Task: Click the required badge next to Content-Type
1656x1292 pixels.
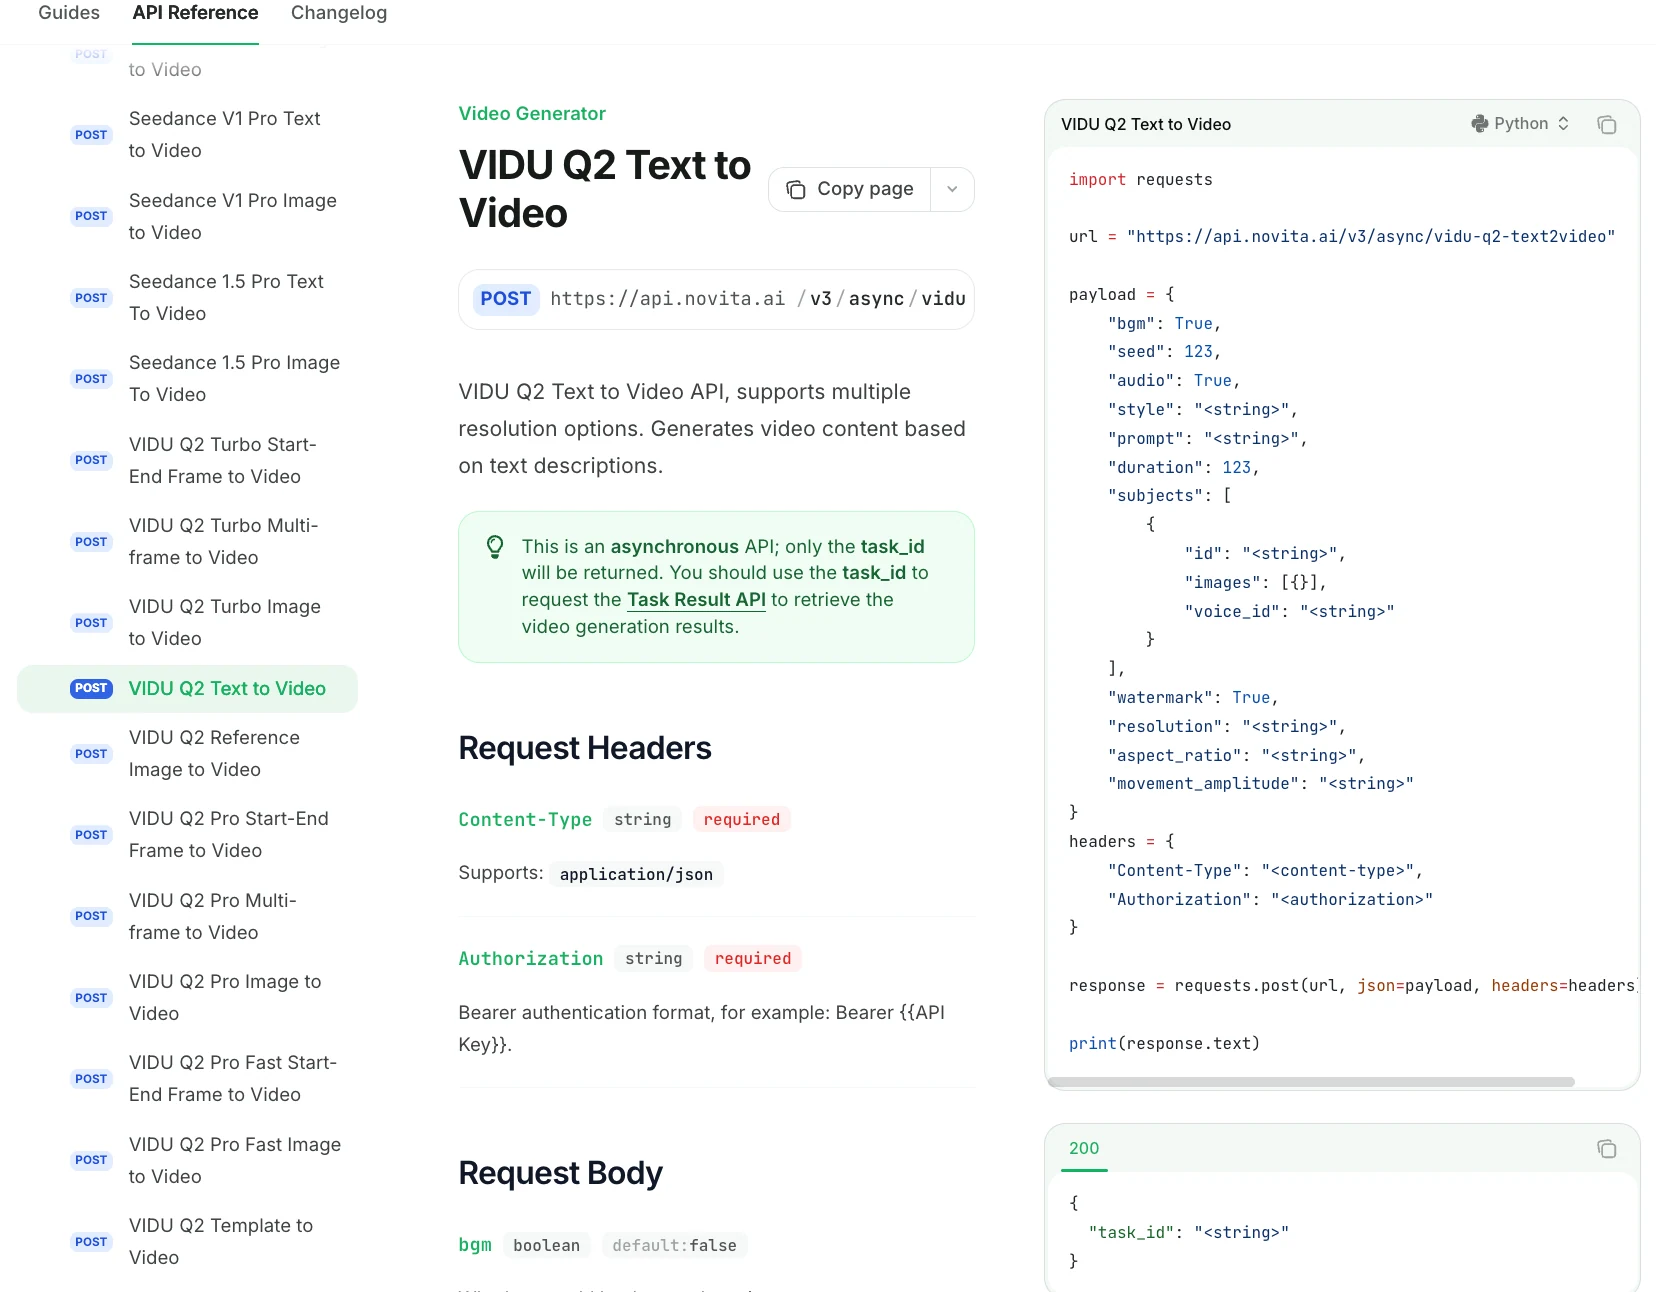Action: click(742, 820)
